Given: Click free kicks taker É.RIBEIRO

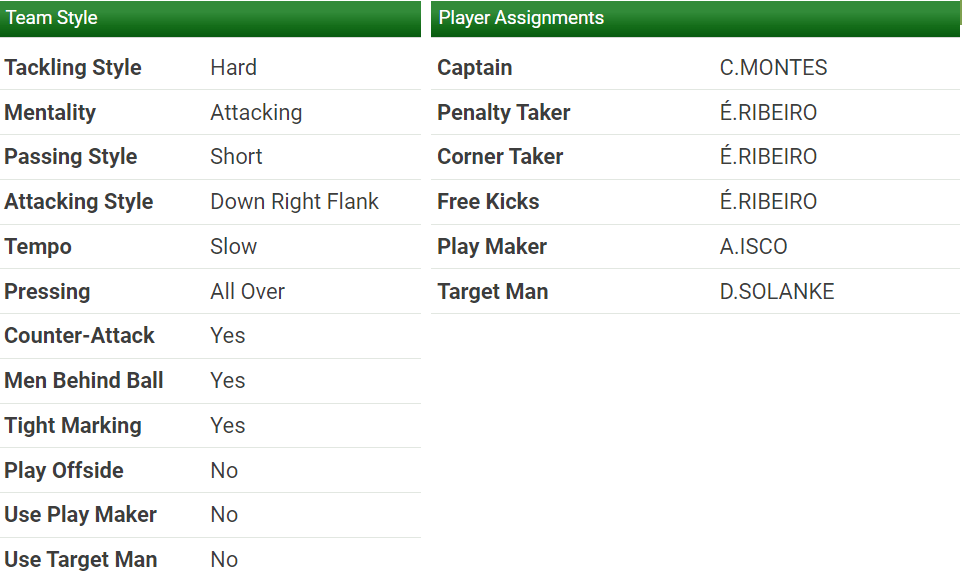Looking at the screenshot, I should click(768, 202).
